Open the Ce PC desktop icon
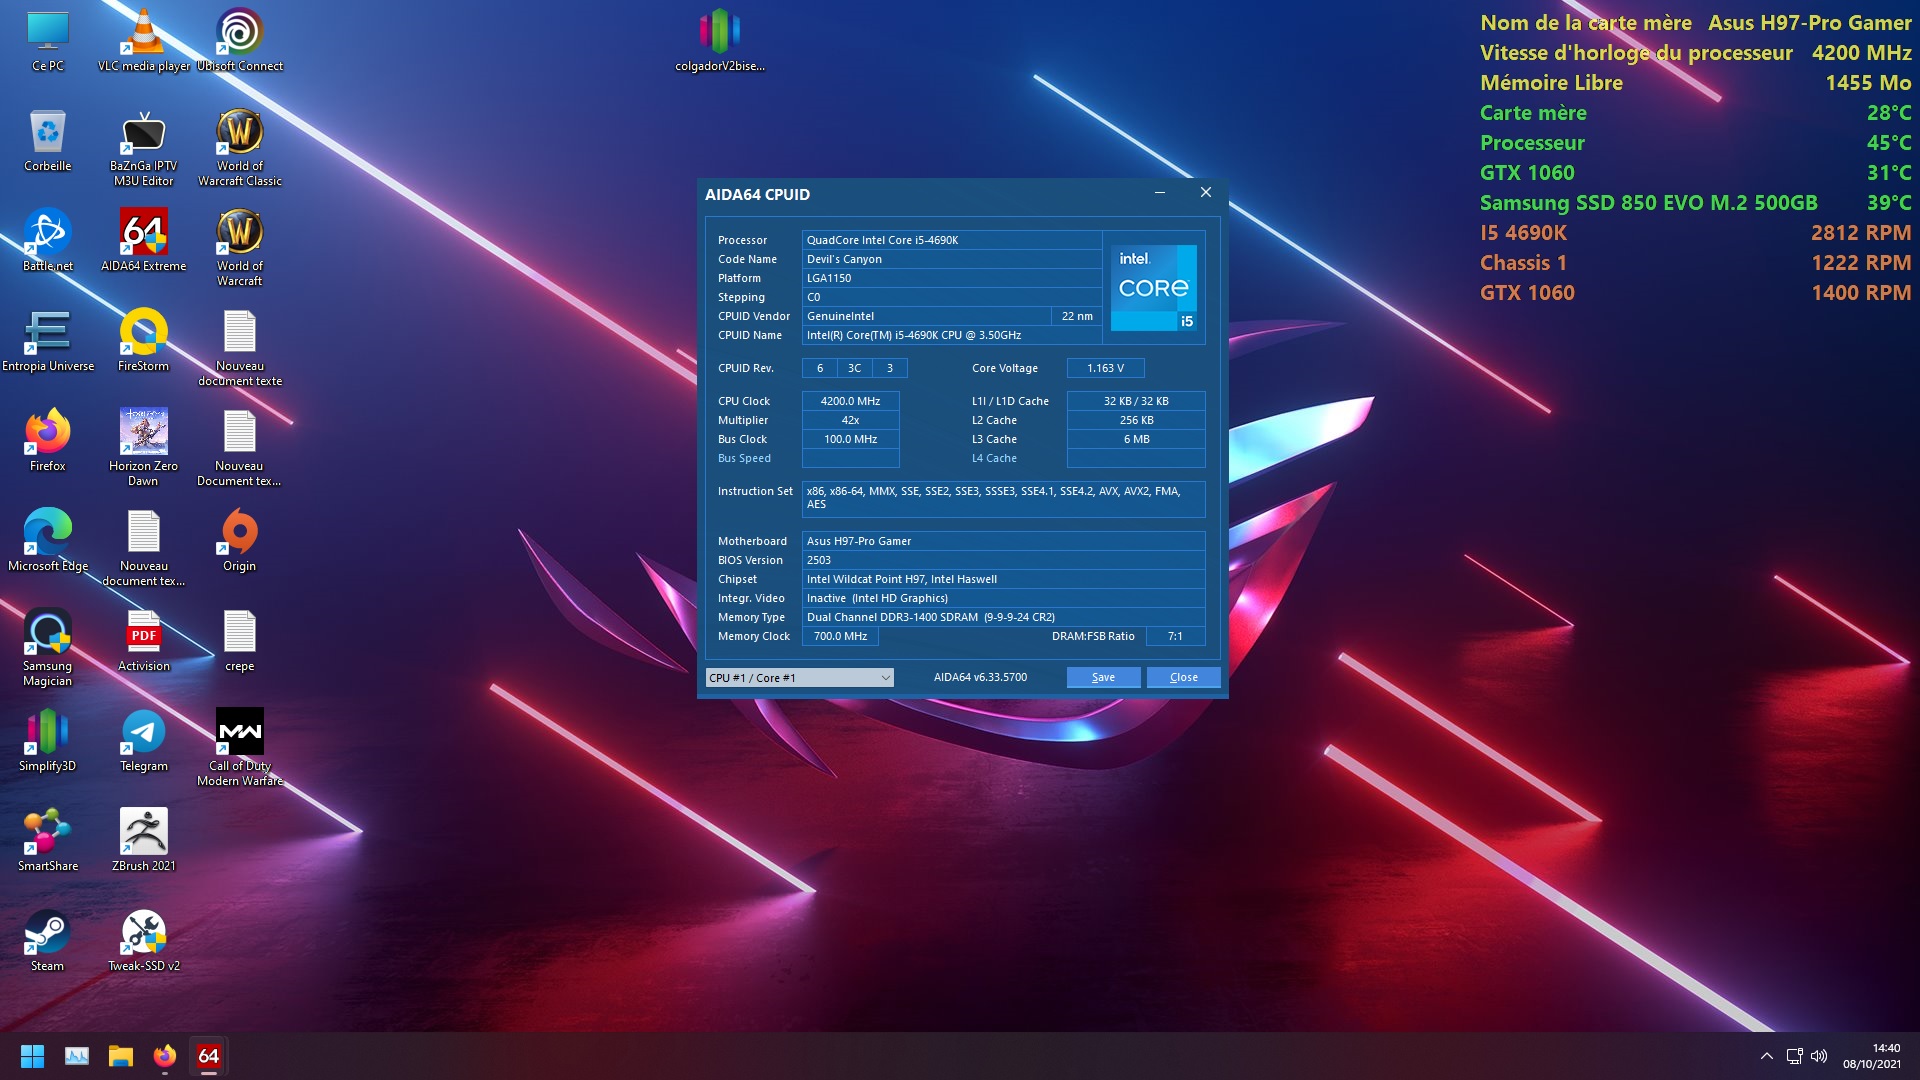 tap(47, 40)
